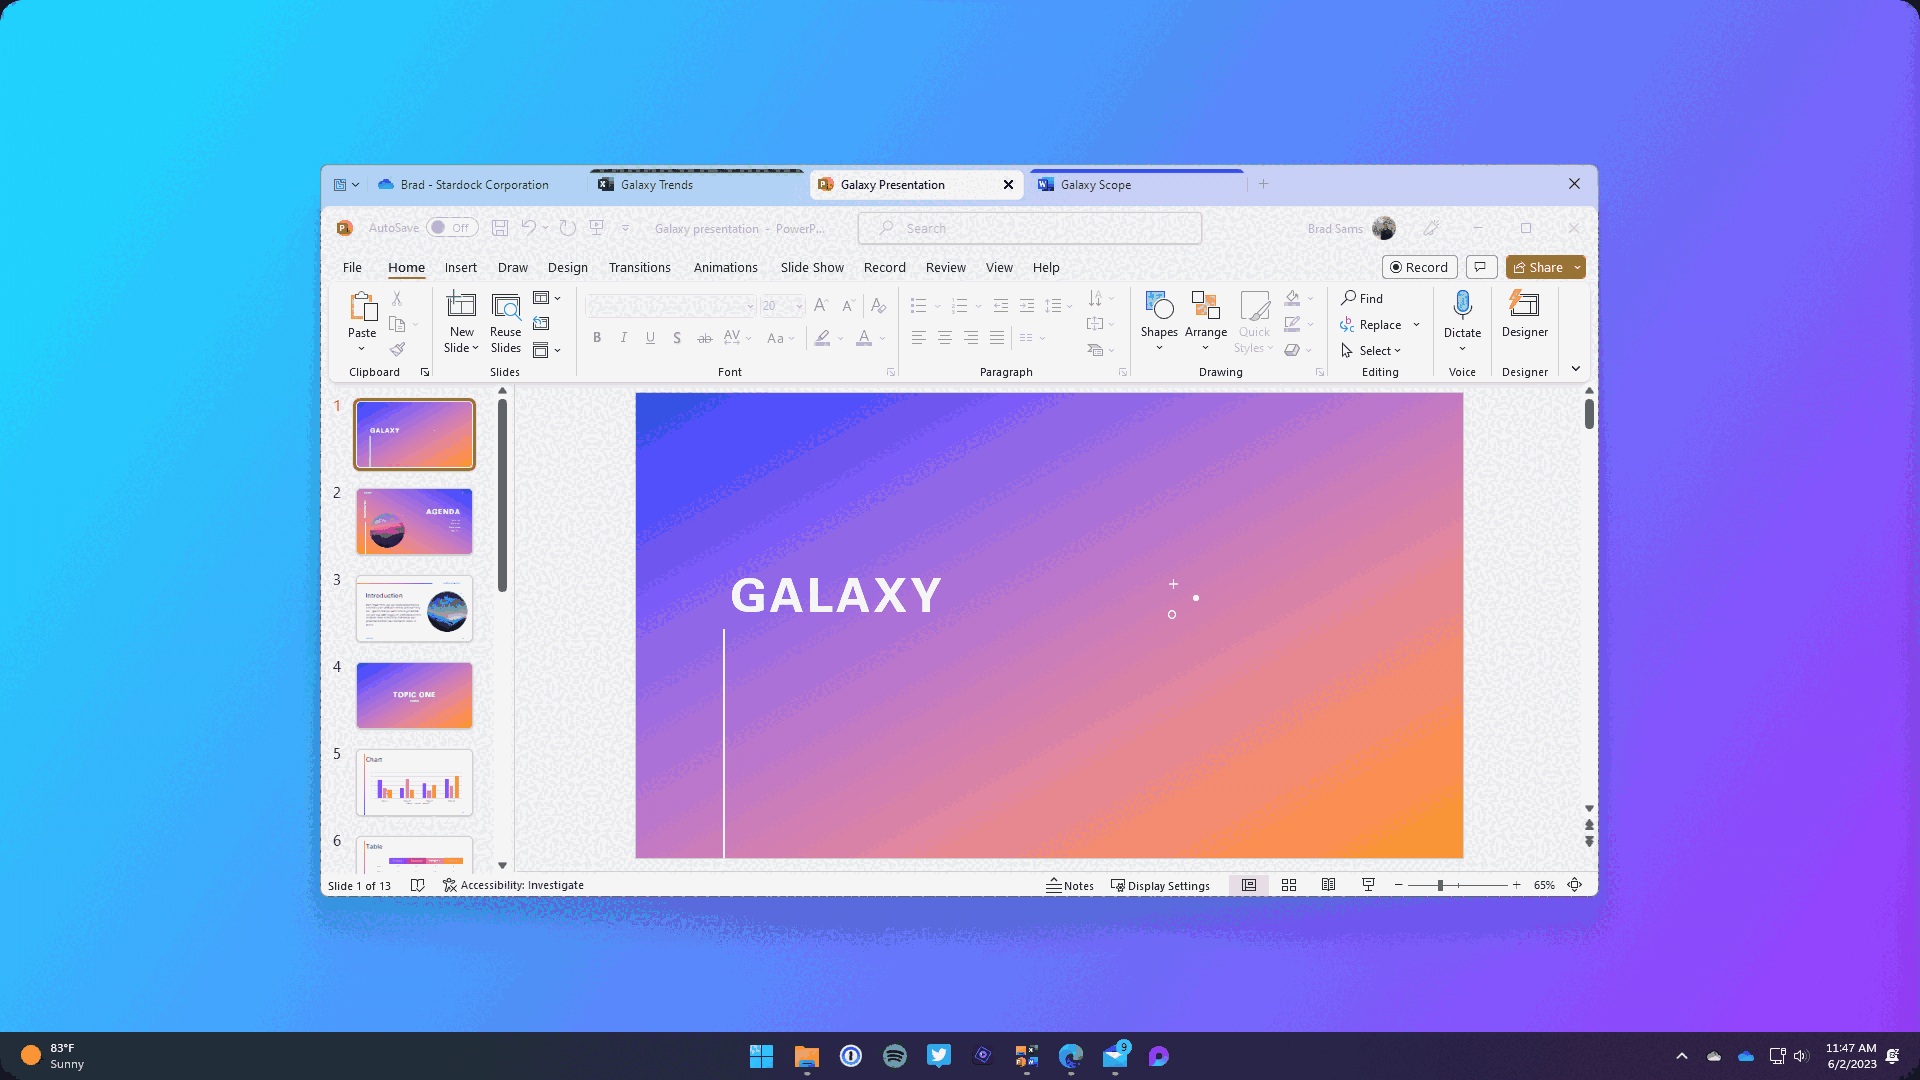Click the Dictate microphone icon
Image resolution: width=1920 pixels, height=1080 pixels.
(x=1462, y=305)
